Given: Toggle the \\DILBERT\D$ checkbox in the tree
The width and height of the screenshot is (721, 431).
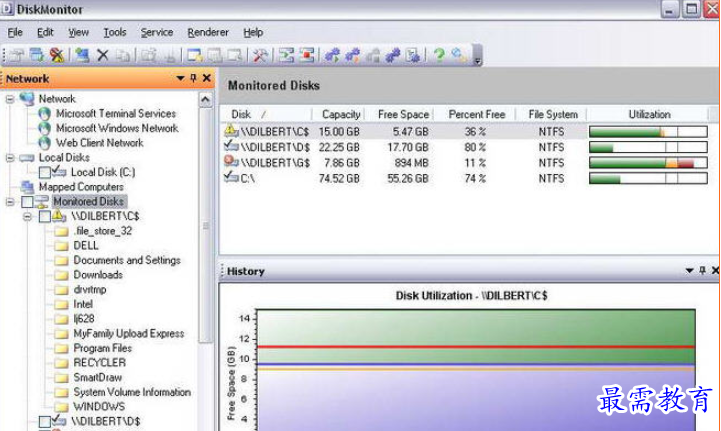Looking at the screenshot, I should (45, 422).
